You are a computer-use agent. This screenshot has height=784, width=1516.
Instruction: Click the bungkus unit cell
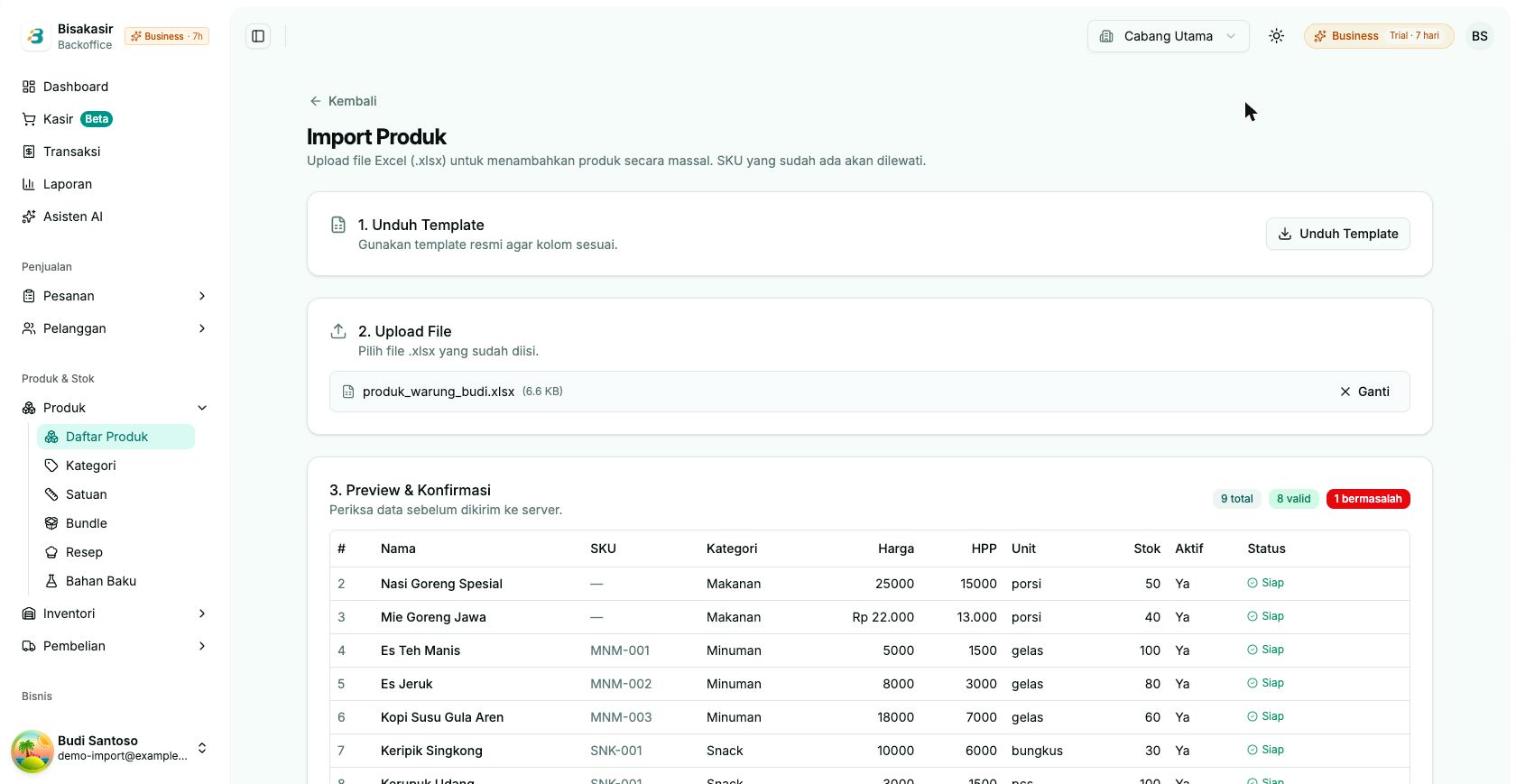[x=1037, y=751]
